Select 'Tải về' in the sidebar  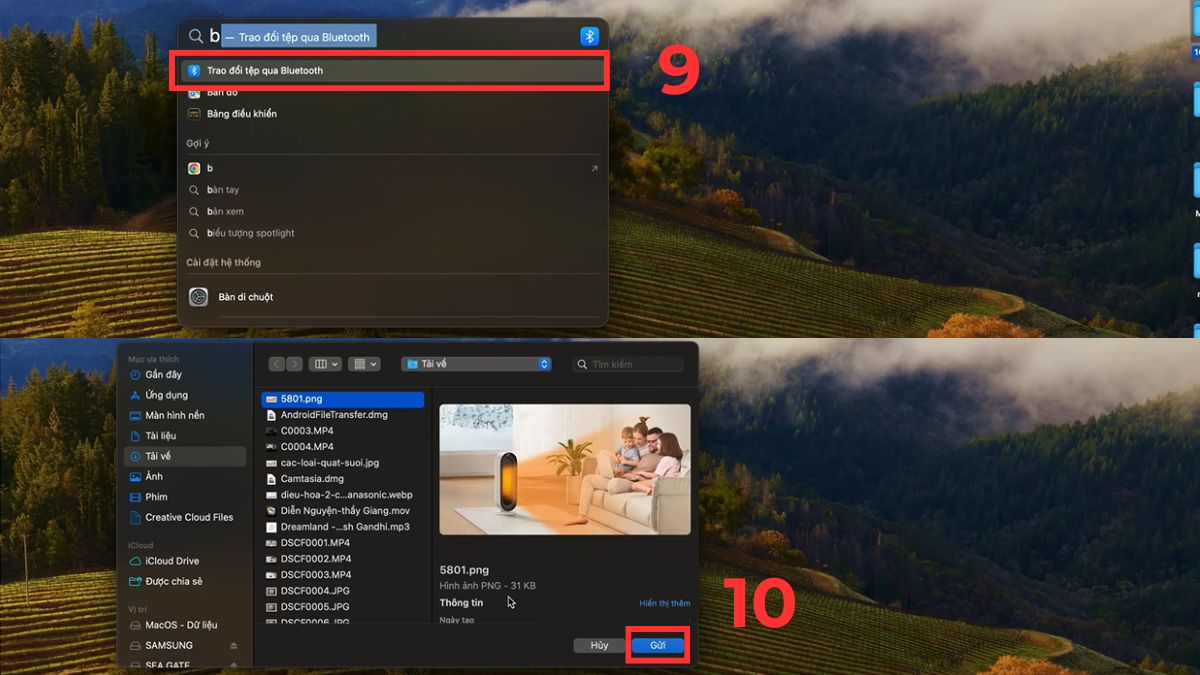184,456
